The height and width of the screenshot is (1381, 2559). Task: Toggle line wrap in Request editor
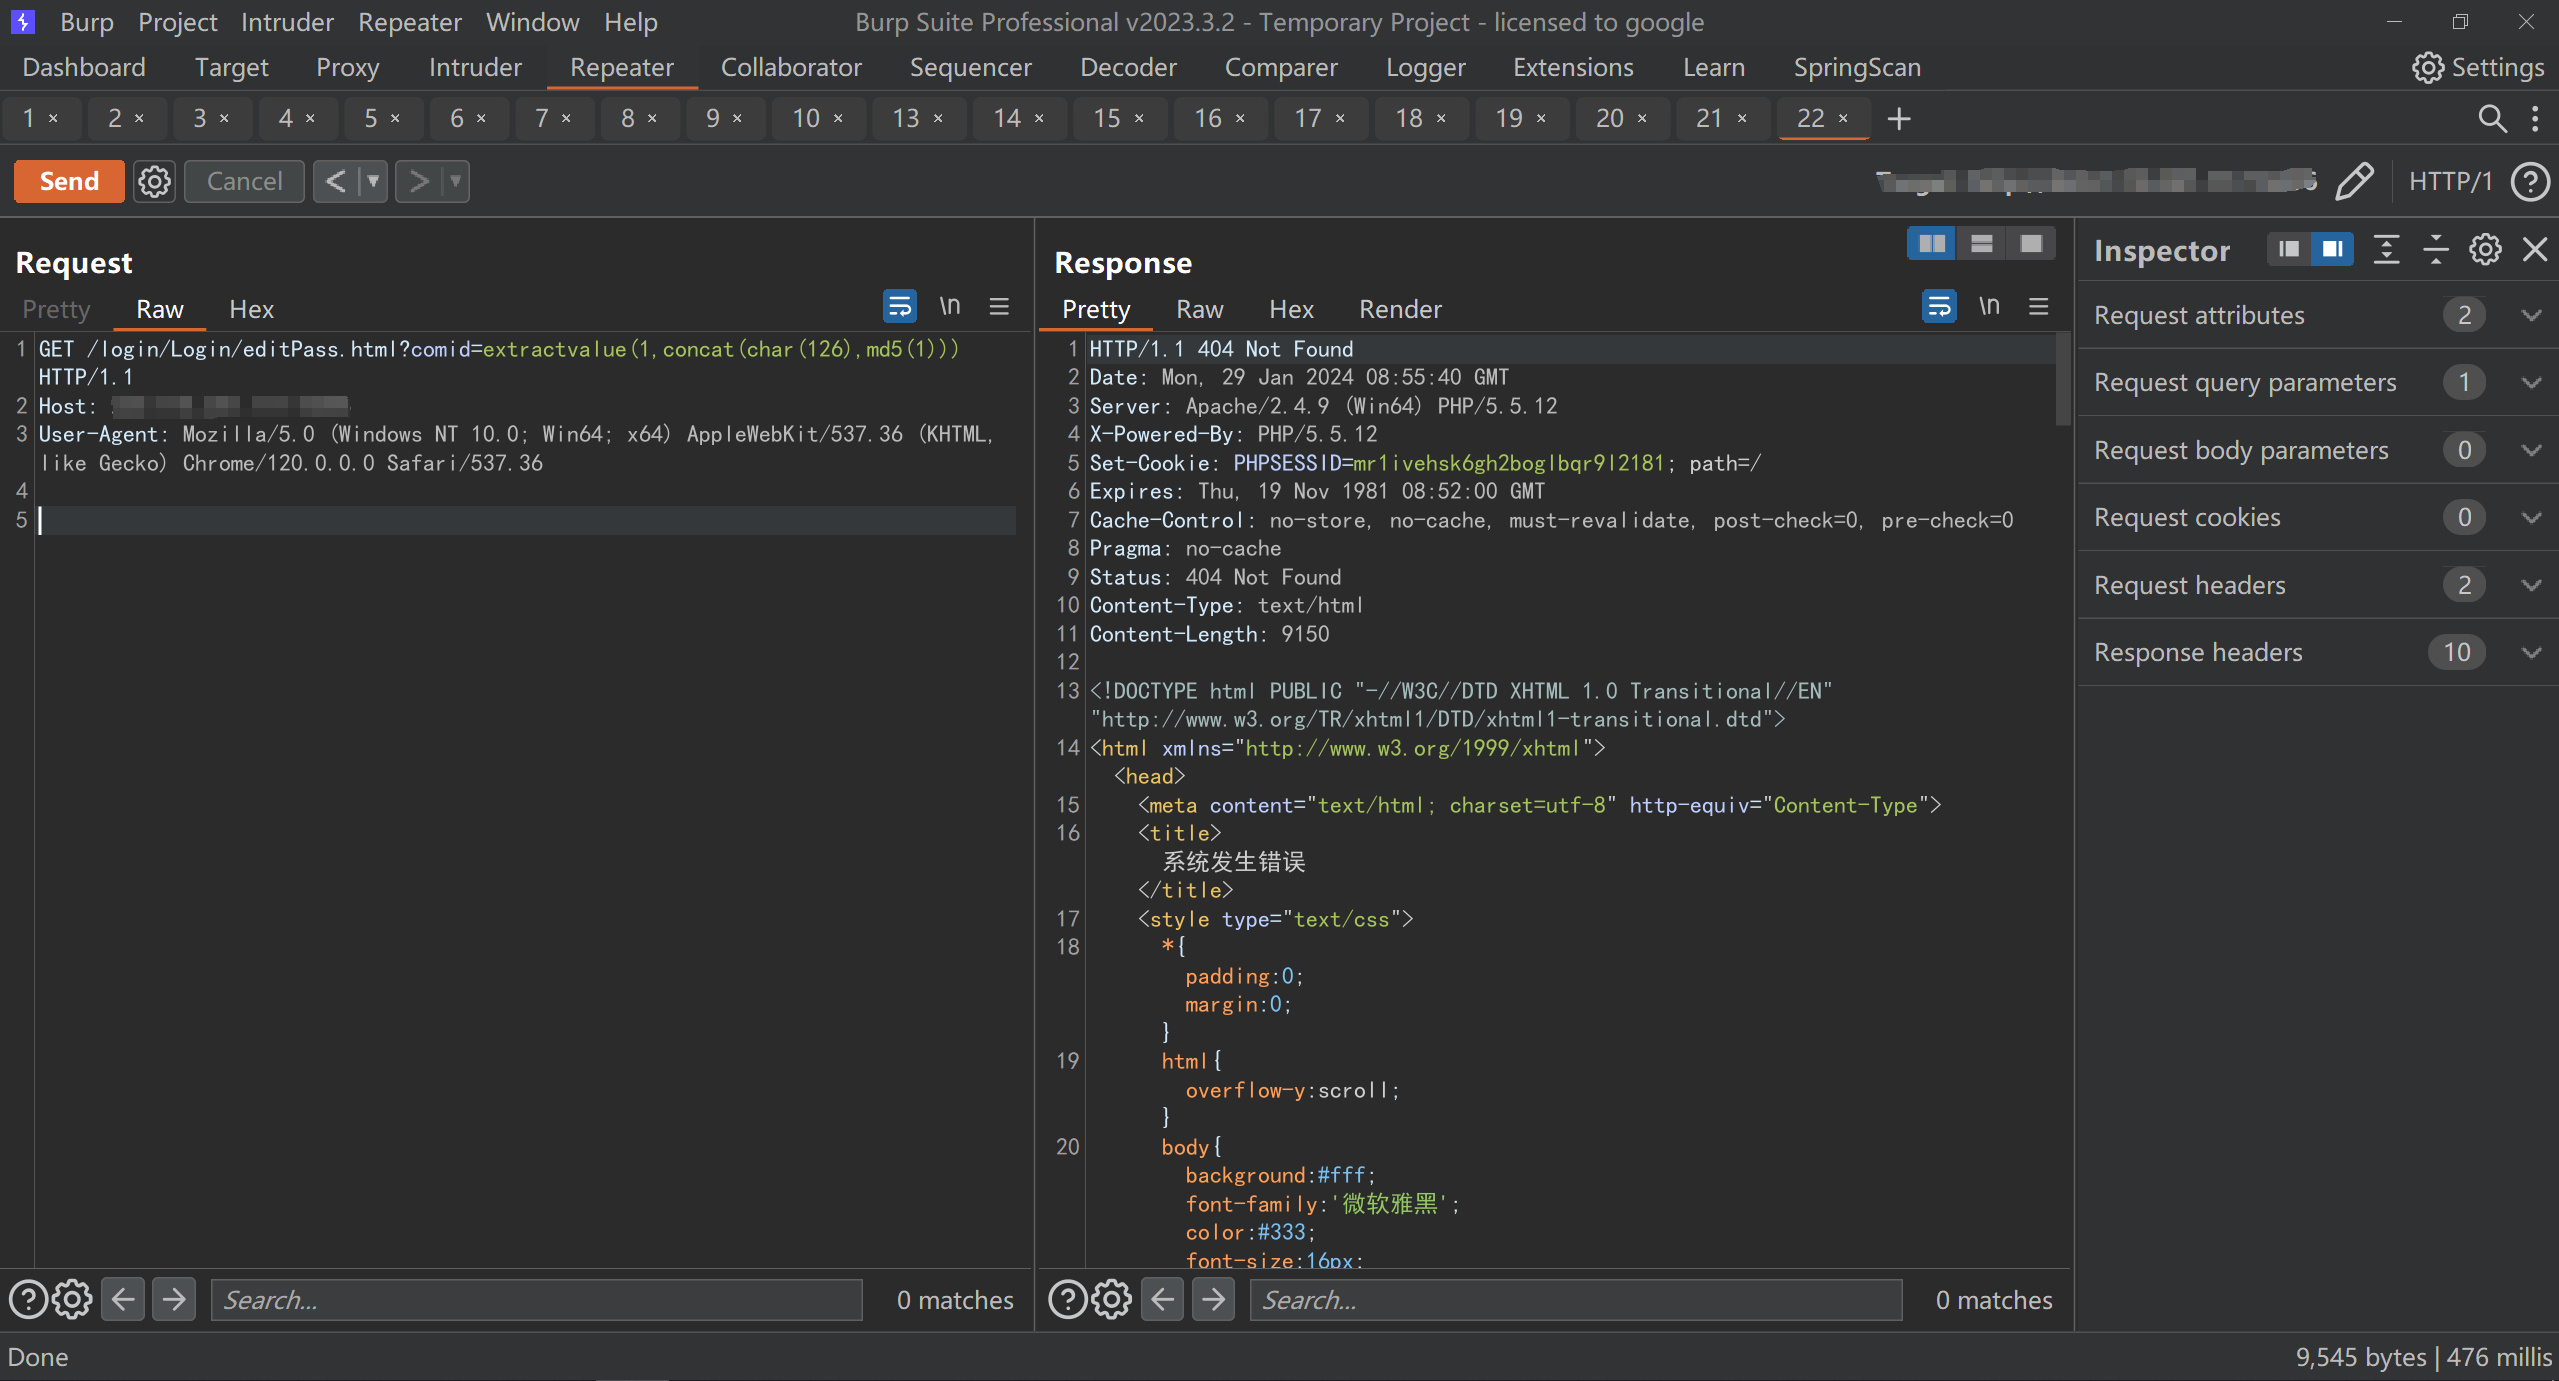coord(899,306)
